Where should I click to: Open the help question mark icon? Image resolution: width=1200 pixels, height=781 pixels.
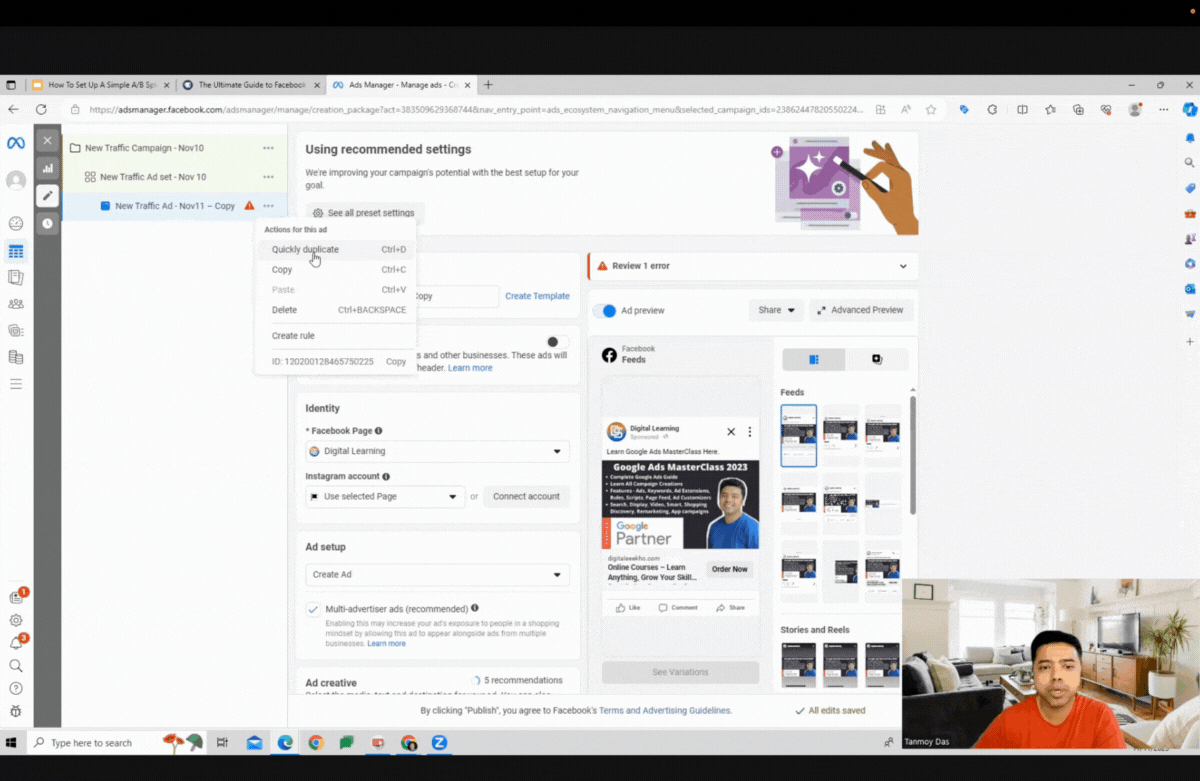(16, 689)
